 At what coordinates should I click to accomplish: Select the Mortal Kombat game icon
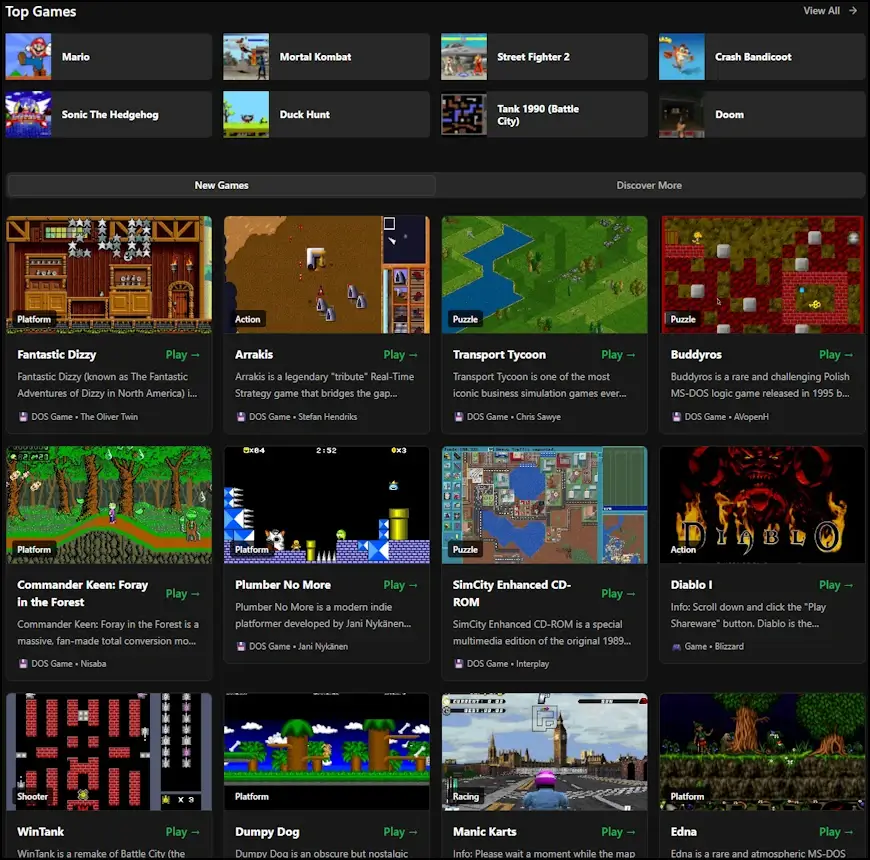pyautogui.click(x=246, y=57)
